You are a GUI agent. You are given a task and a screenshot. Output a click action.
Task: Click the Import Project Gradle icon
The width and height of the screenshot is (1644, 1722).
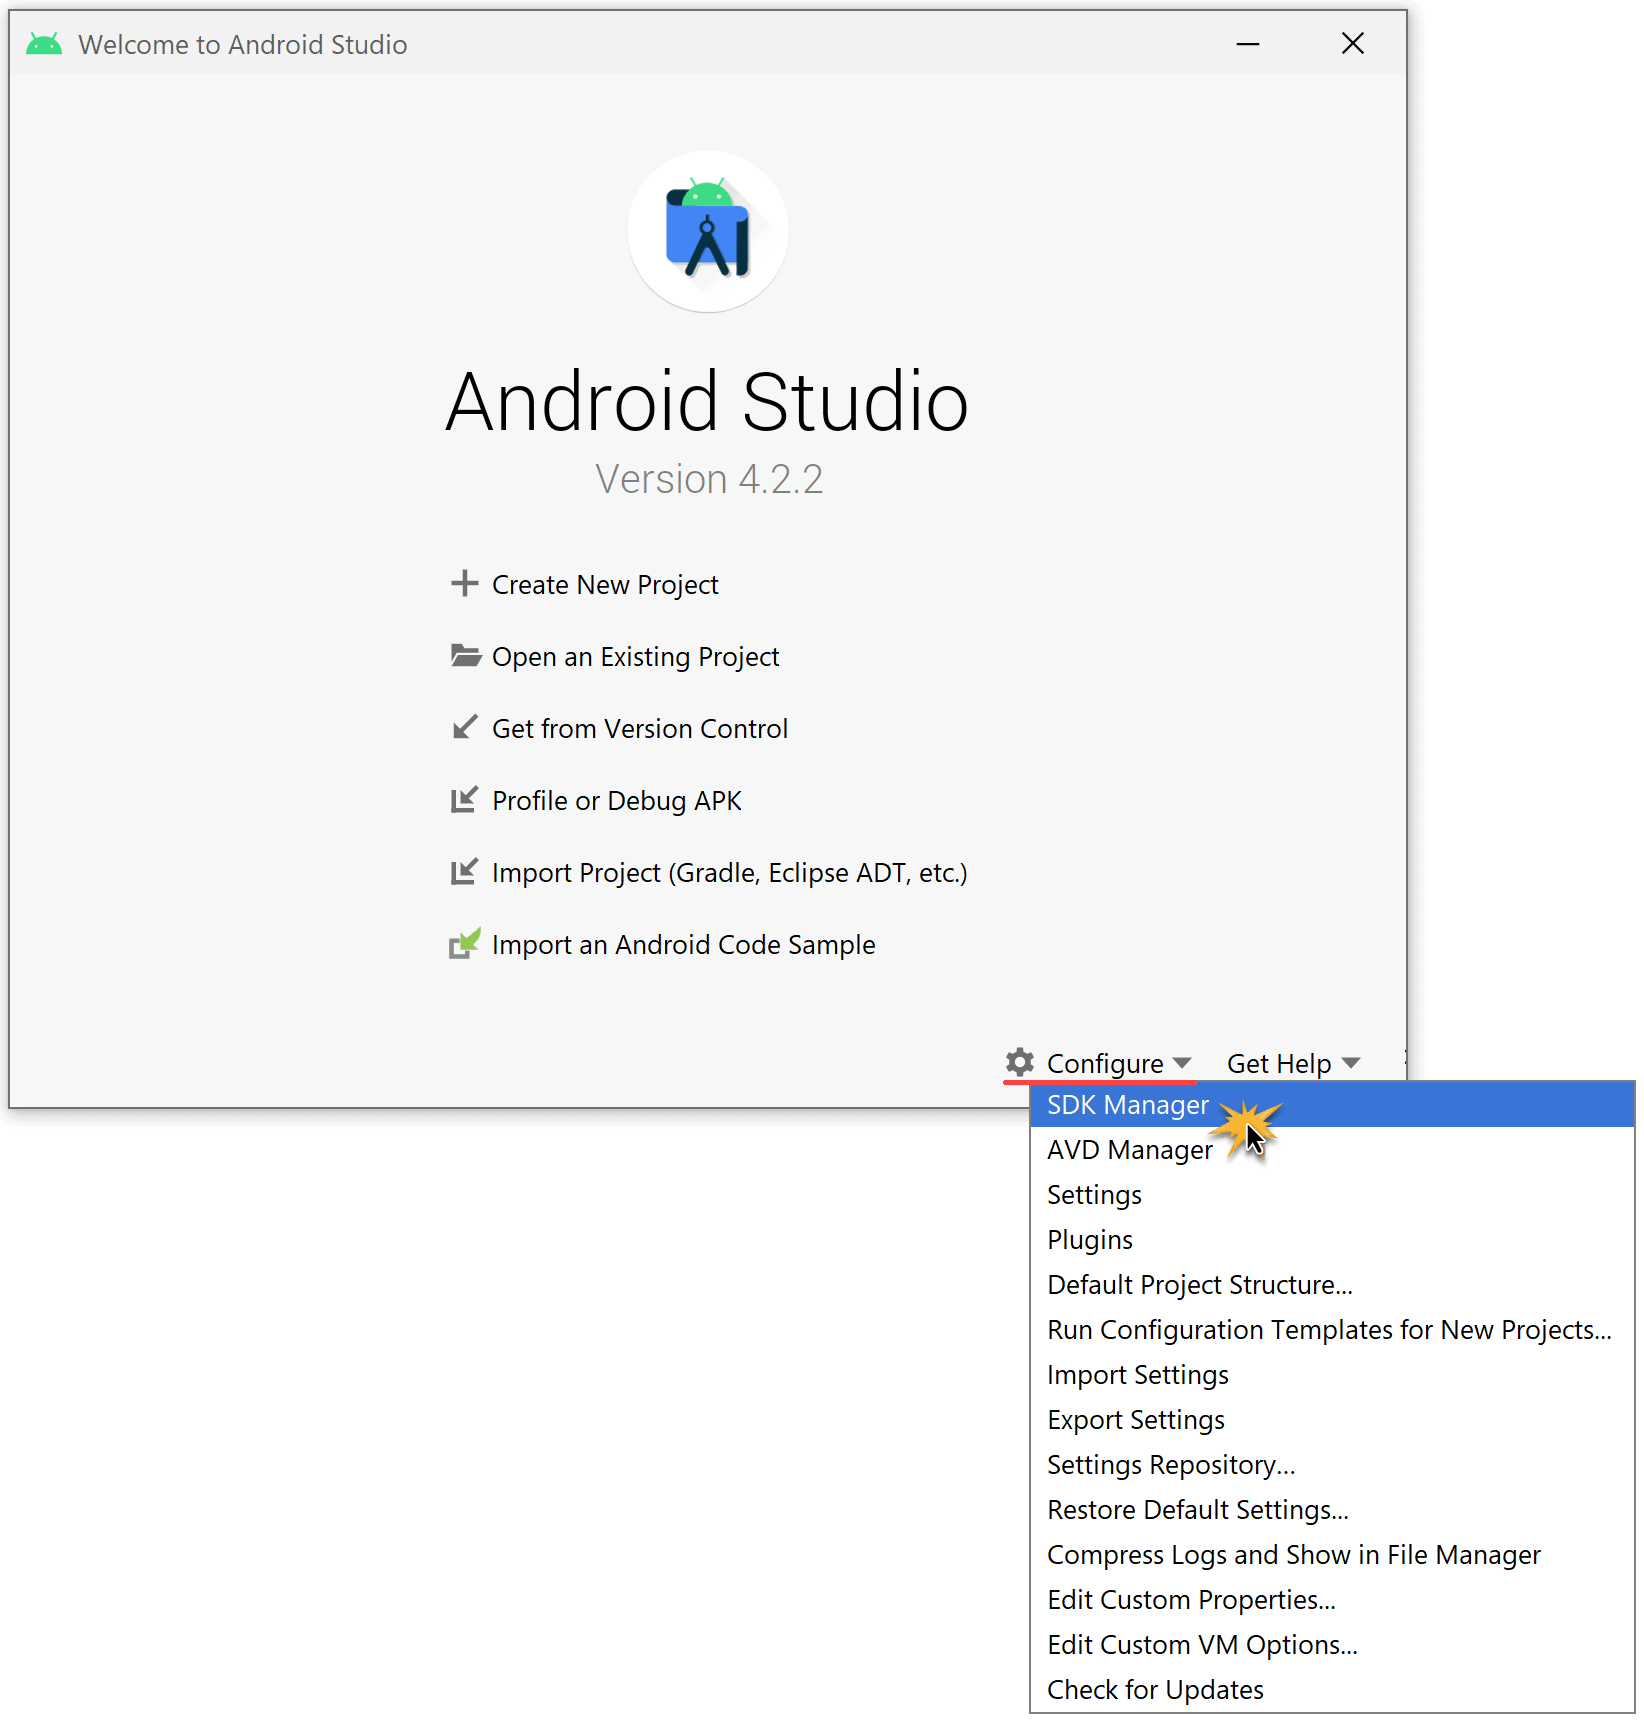coord(464,872)
